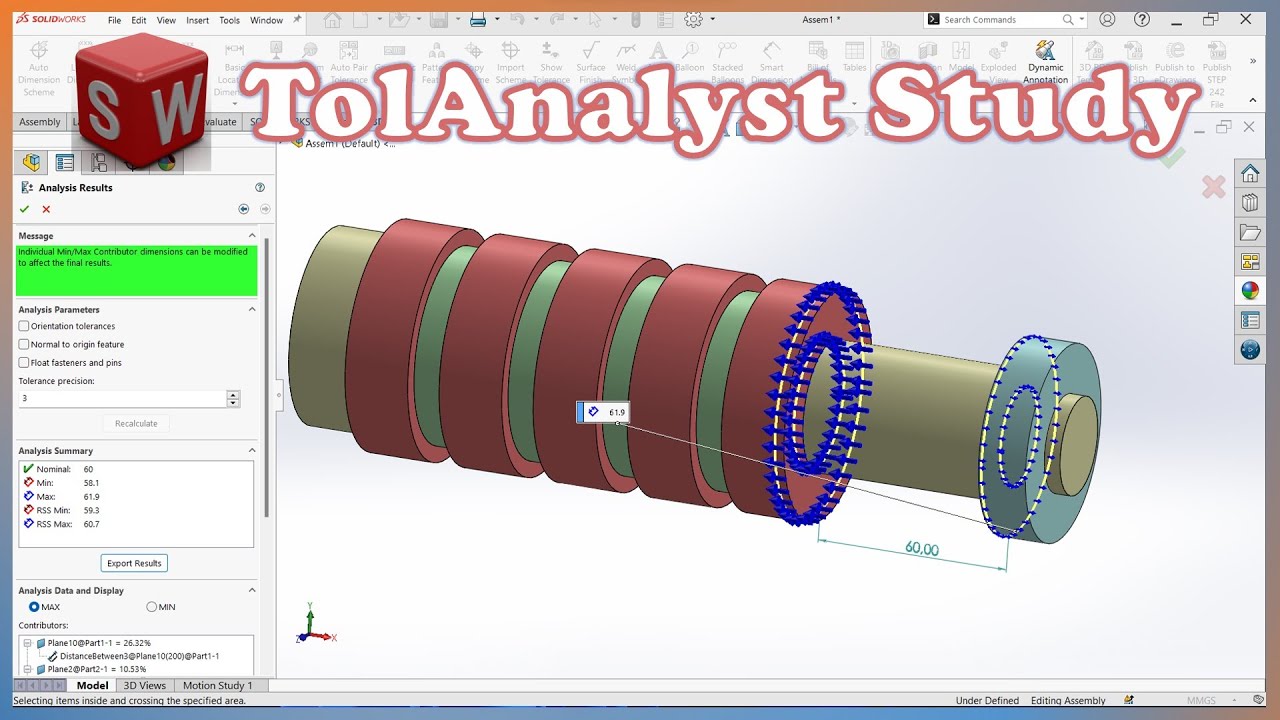This screenshot has width=1280, height=720.
Task: Open the Help question mark icon
Action: pos(1141,19)
